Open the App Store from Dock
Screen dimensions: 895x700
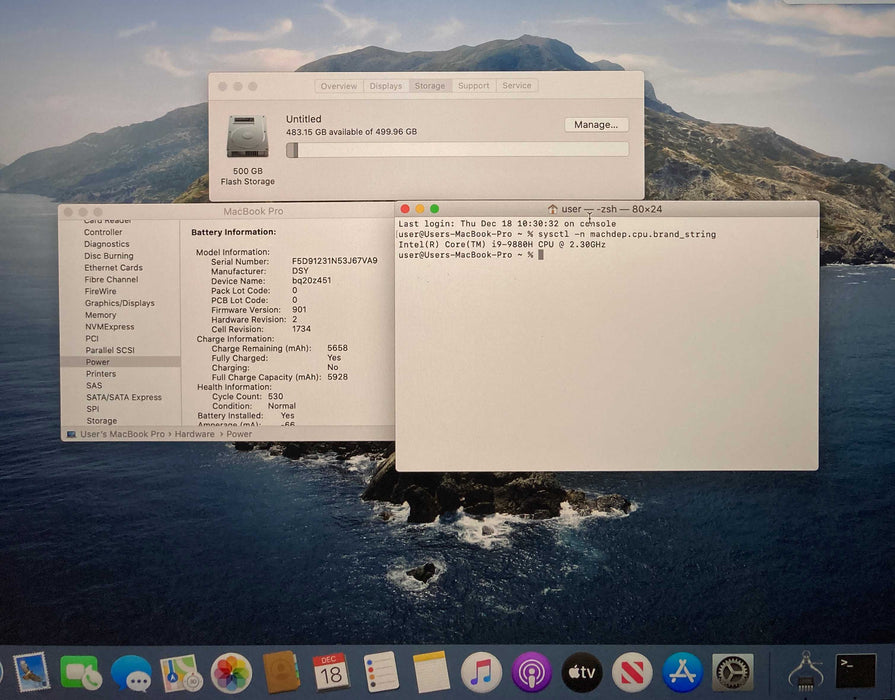click(x=682, y=672)
